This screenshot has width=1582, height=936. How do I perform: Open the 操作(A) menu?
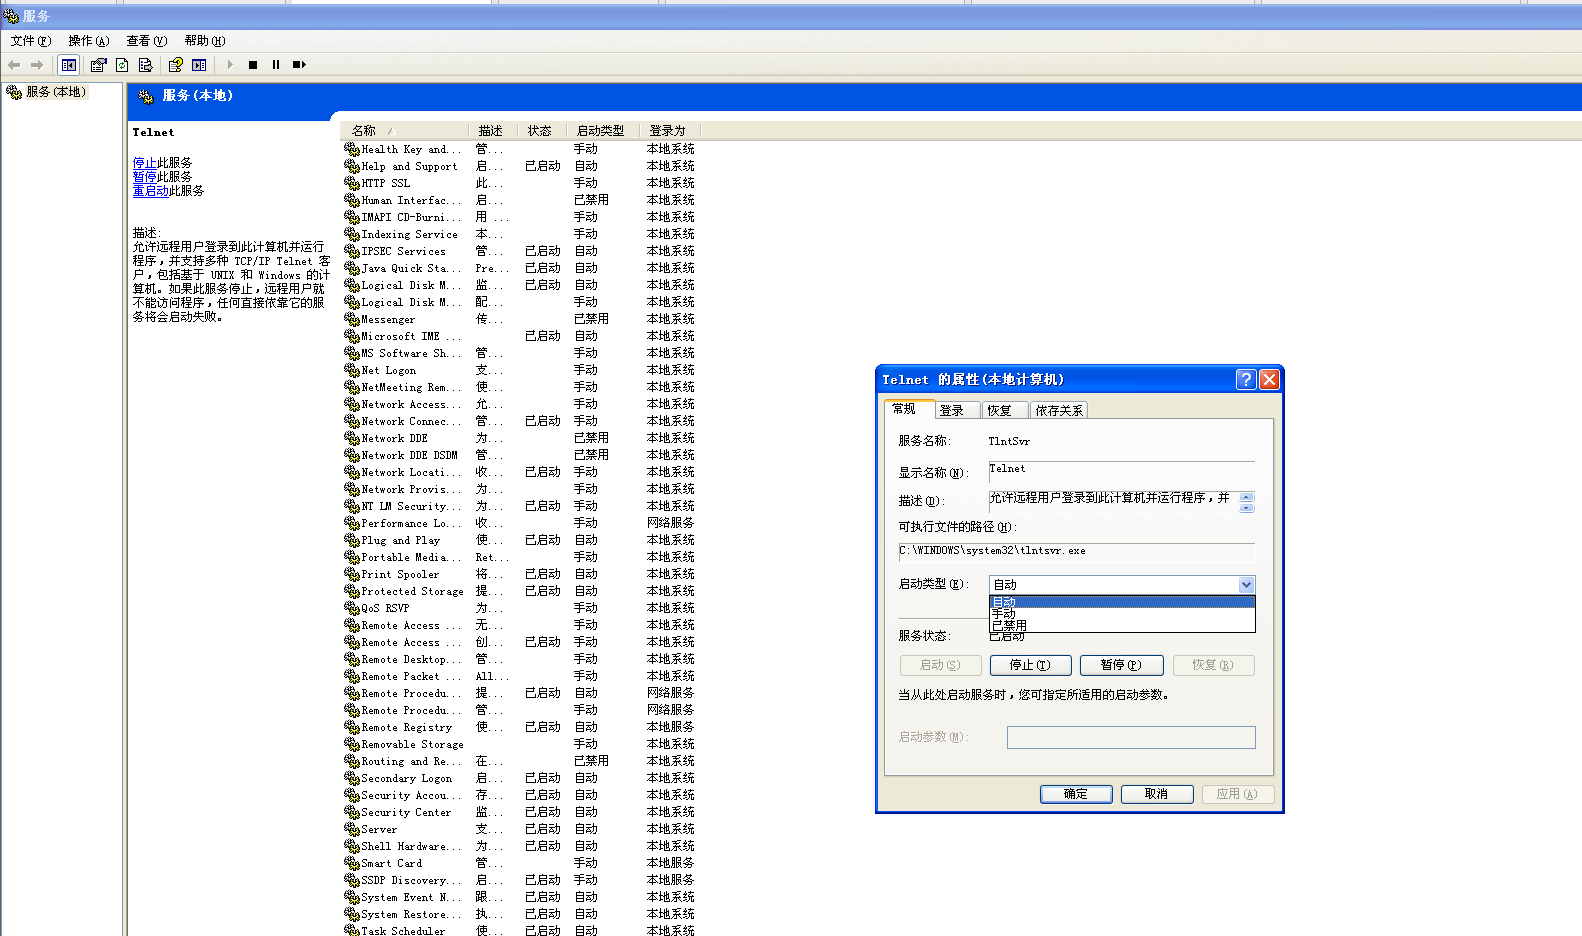coord(88,41)
